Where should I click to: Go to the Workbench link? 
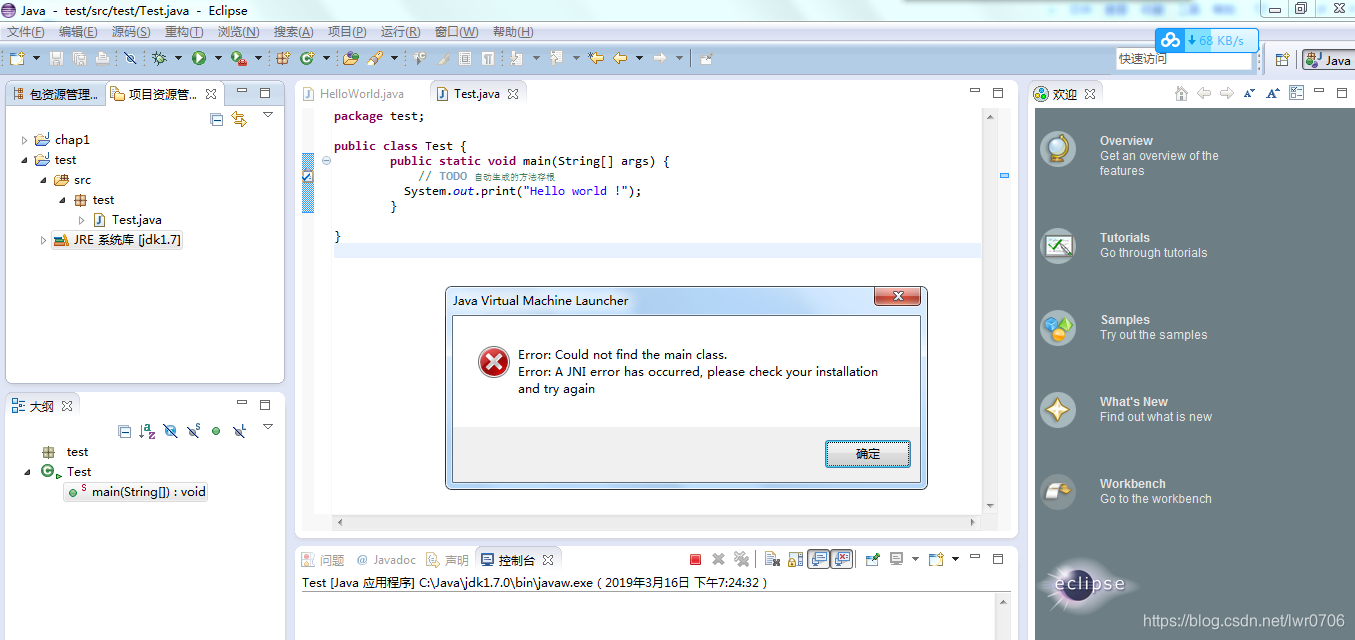[x=1133, y=484]
